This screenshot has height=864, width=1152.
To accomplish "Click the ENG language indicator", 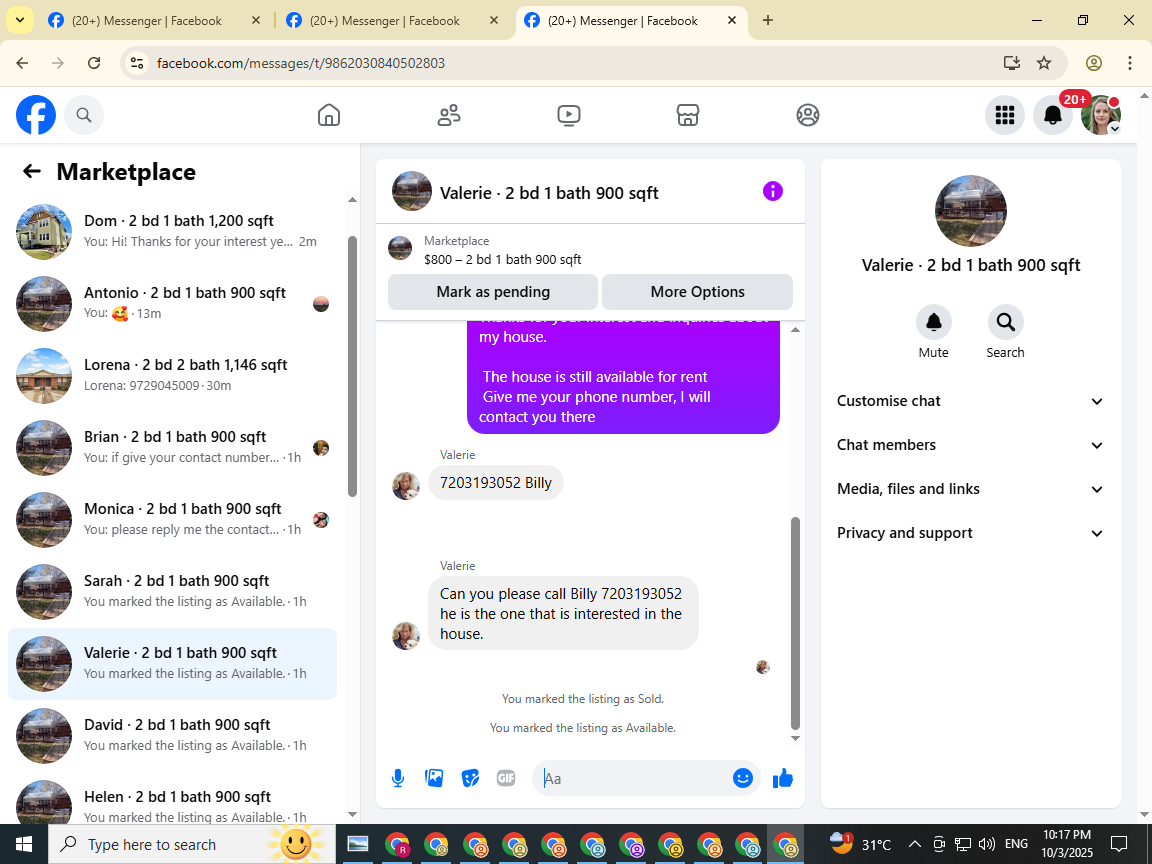I will (1016, 844).
